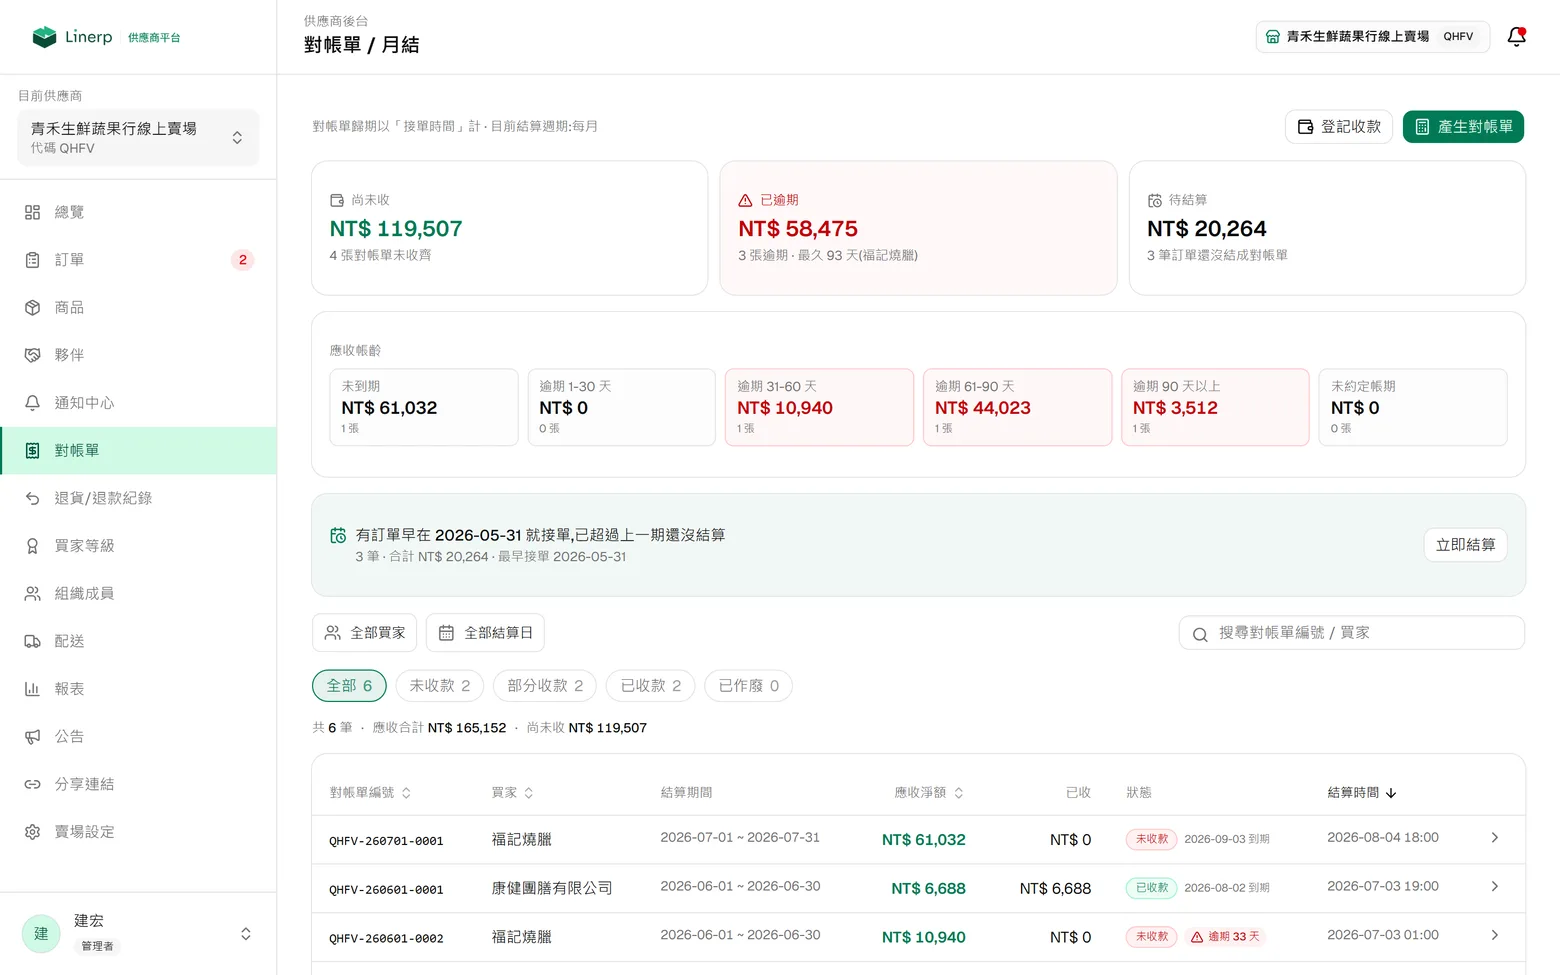Sort by 結算時間 column header

(1361, 793)
